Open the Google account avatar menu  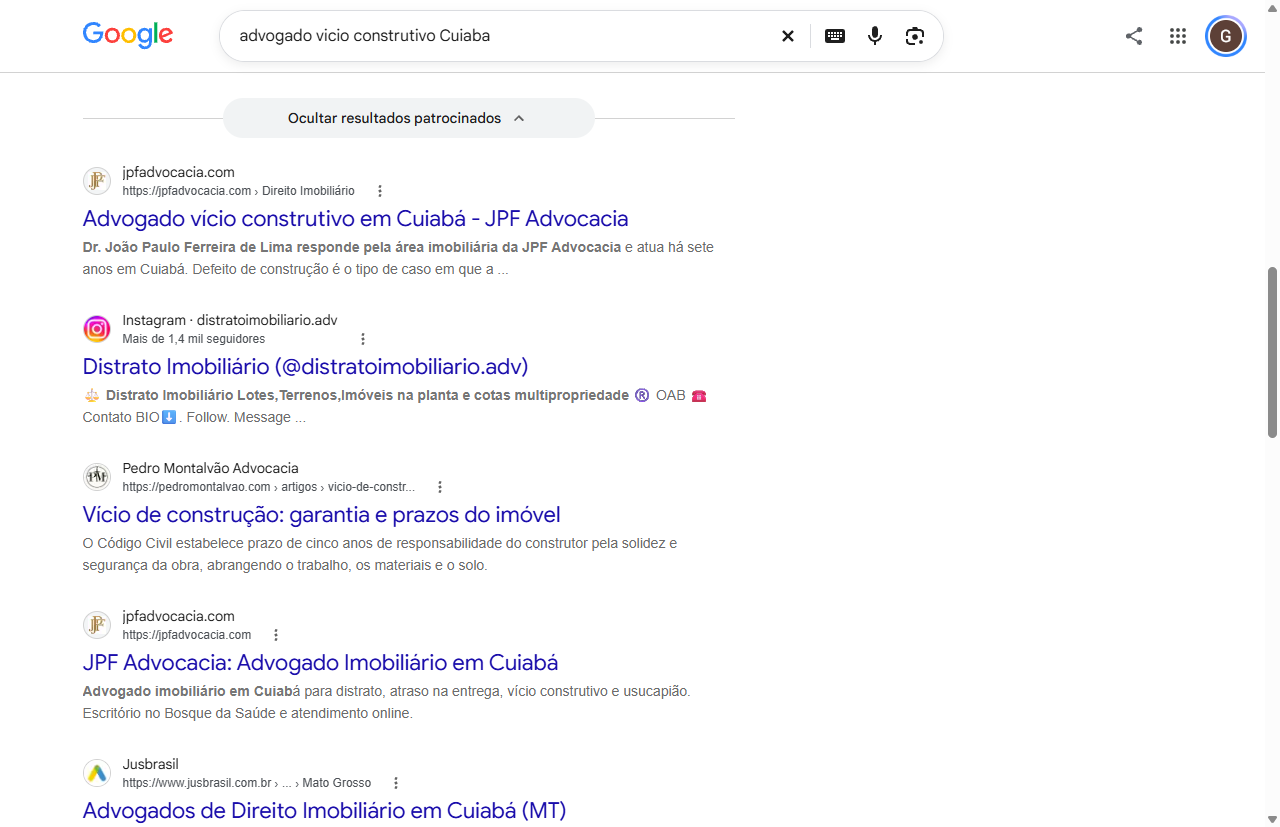(1226, 37)
